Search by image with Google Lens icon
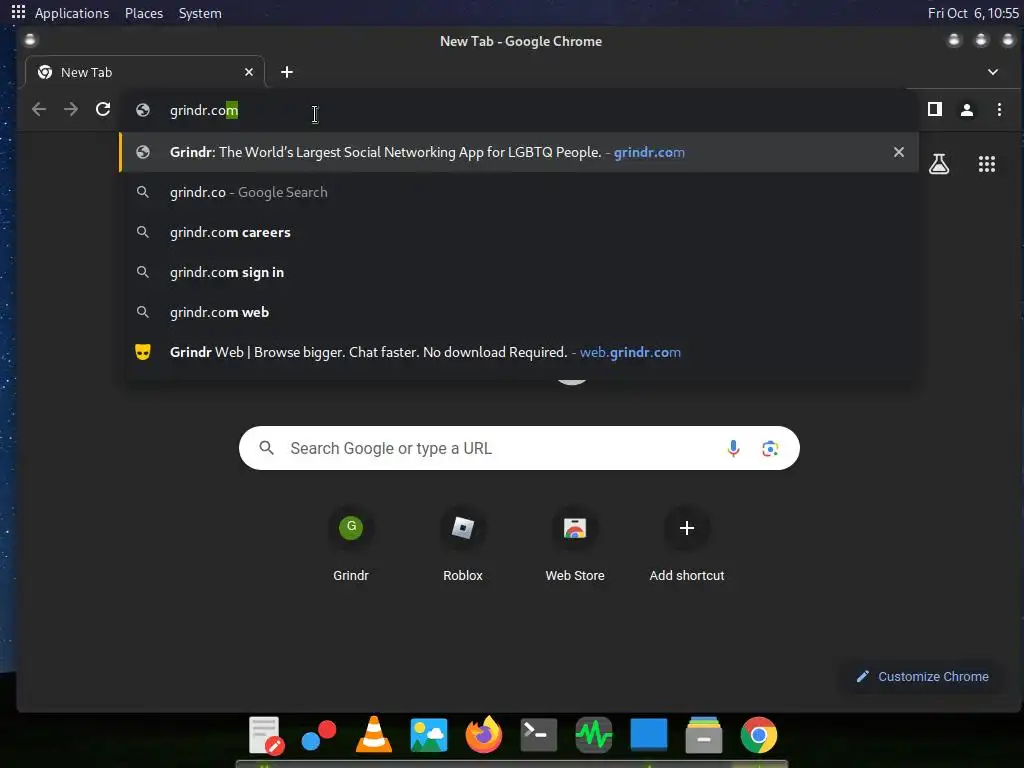1024x768 pixels. pos(770,448)
